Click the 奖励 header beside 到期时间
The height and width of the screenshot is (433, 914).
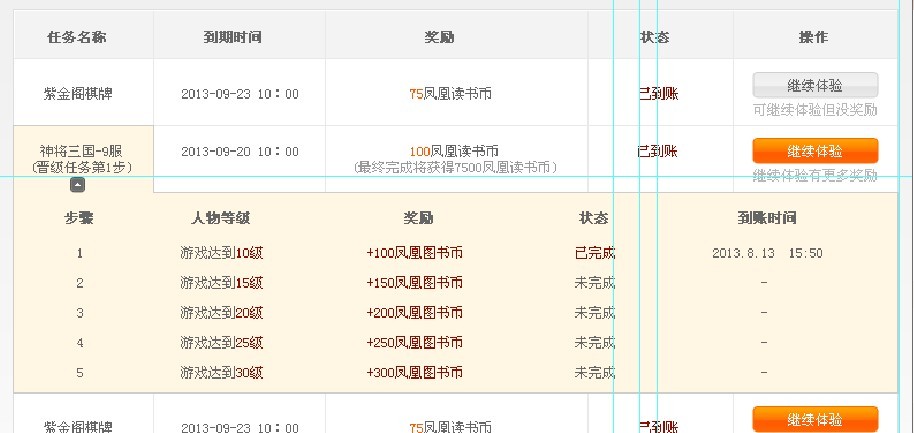tap(440, 37)
